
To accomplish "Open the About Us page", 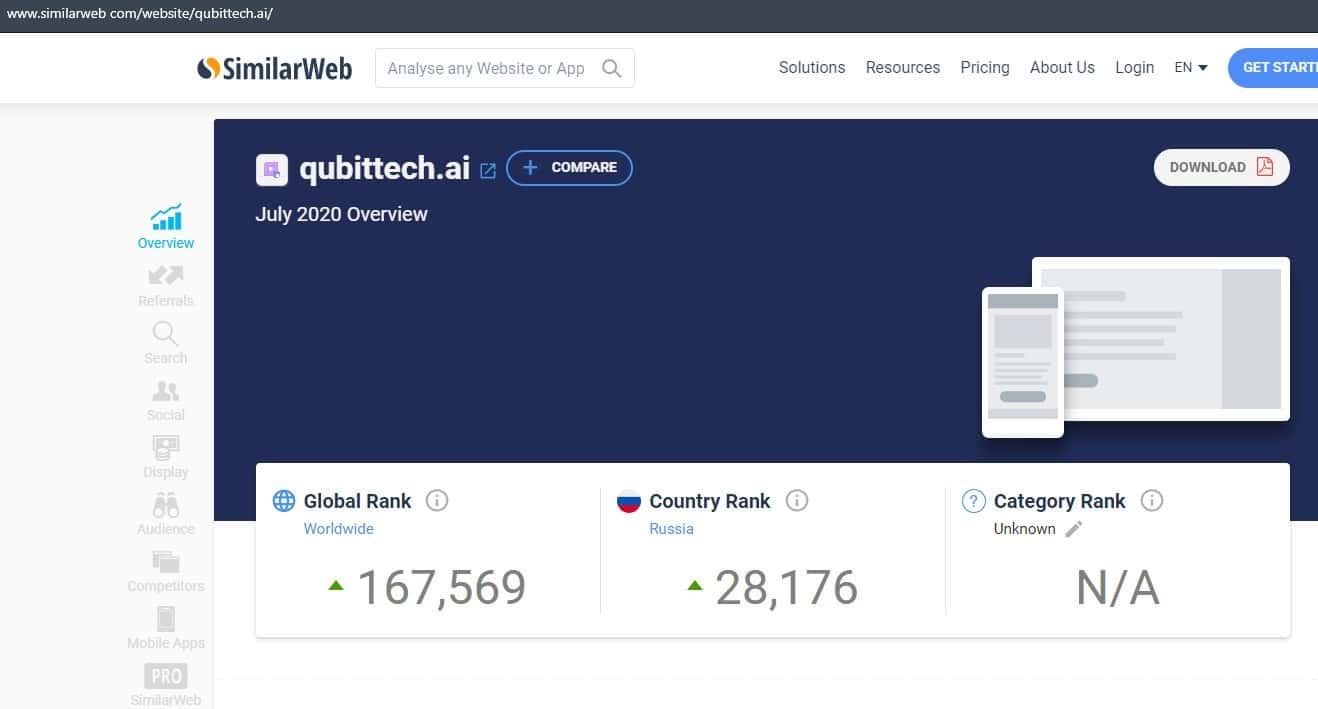I will coord(1062,68).
